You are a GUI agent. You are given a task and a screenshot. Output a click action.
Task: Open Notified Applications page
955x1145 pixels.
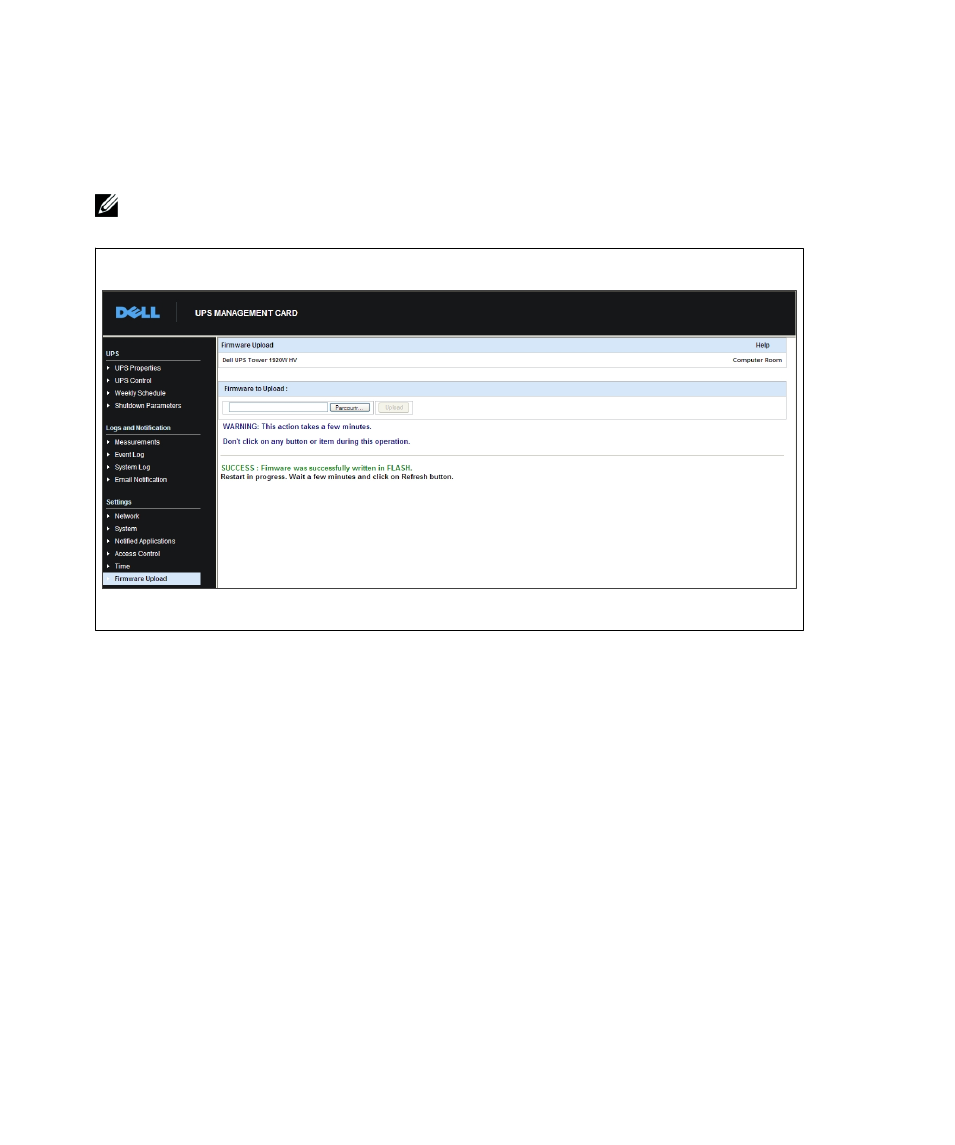[x=145, y=541]
